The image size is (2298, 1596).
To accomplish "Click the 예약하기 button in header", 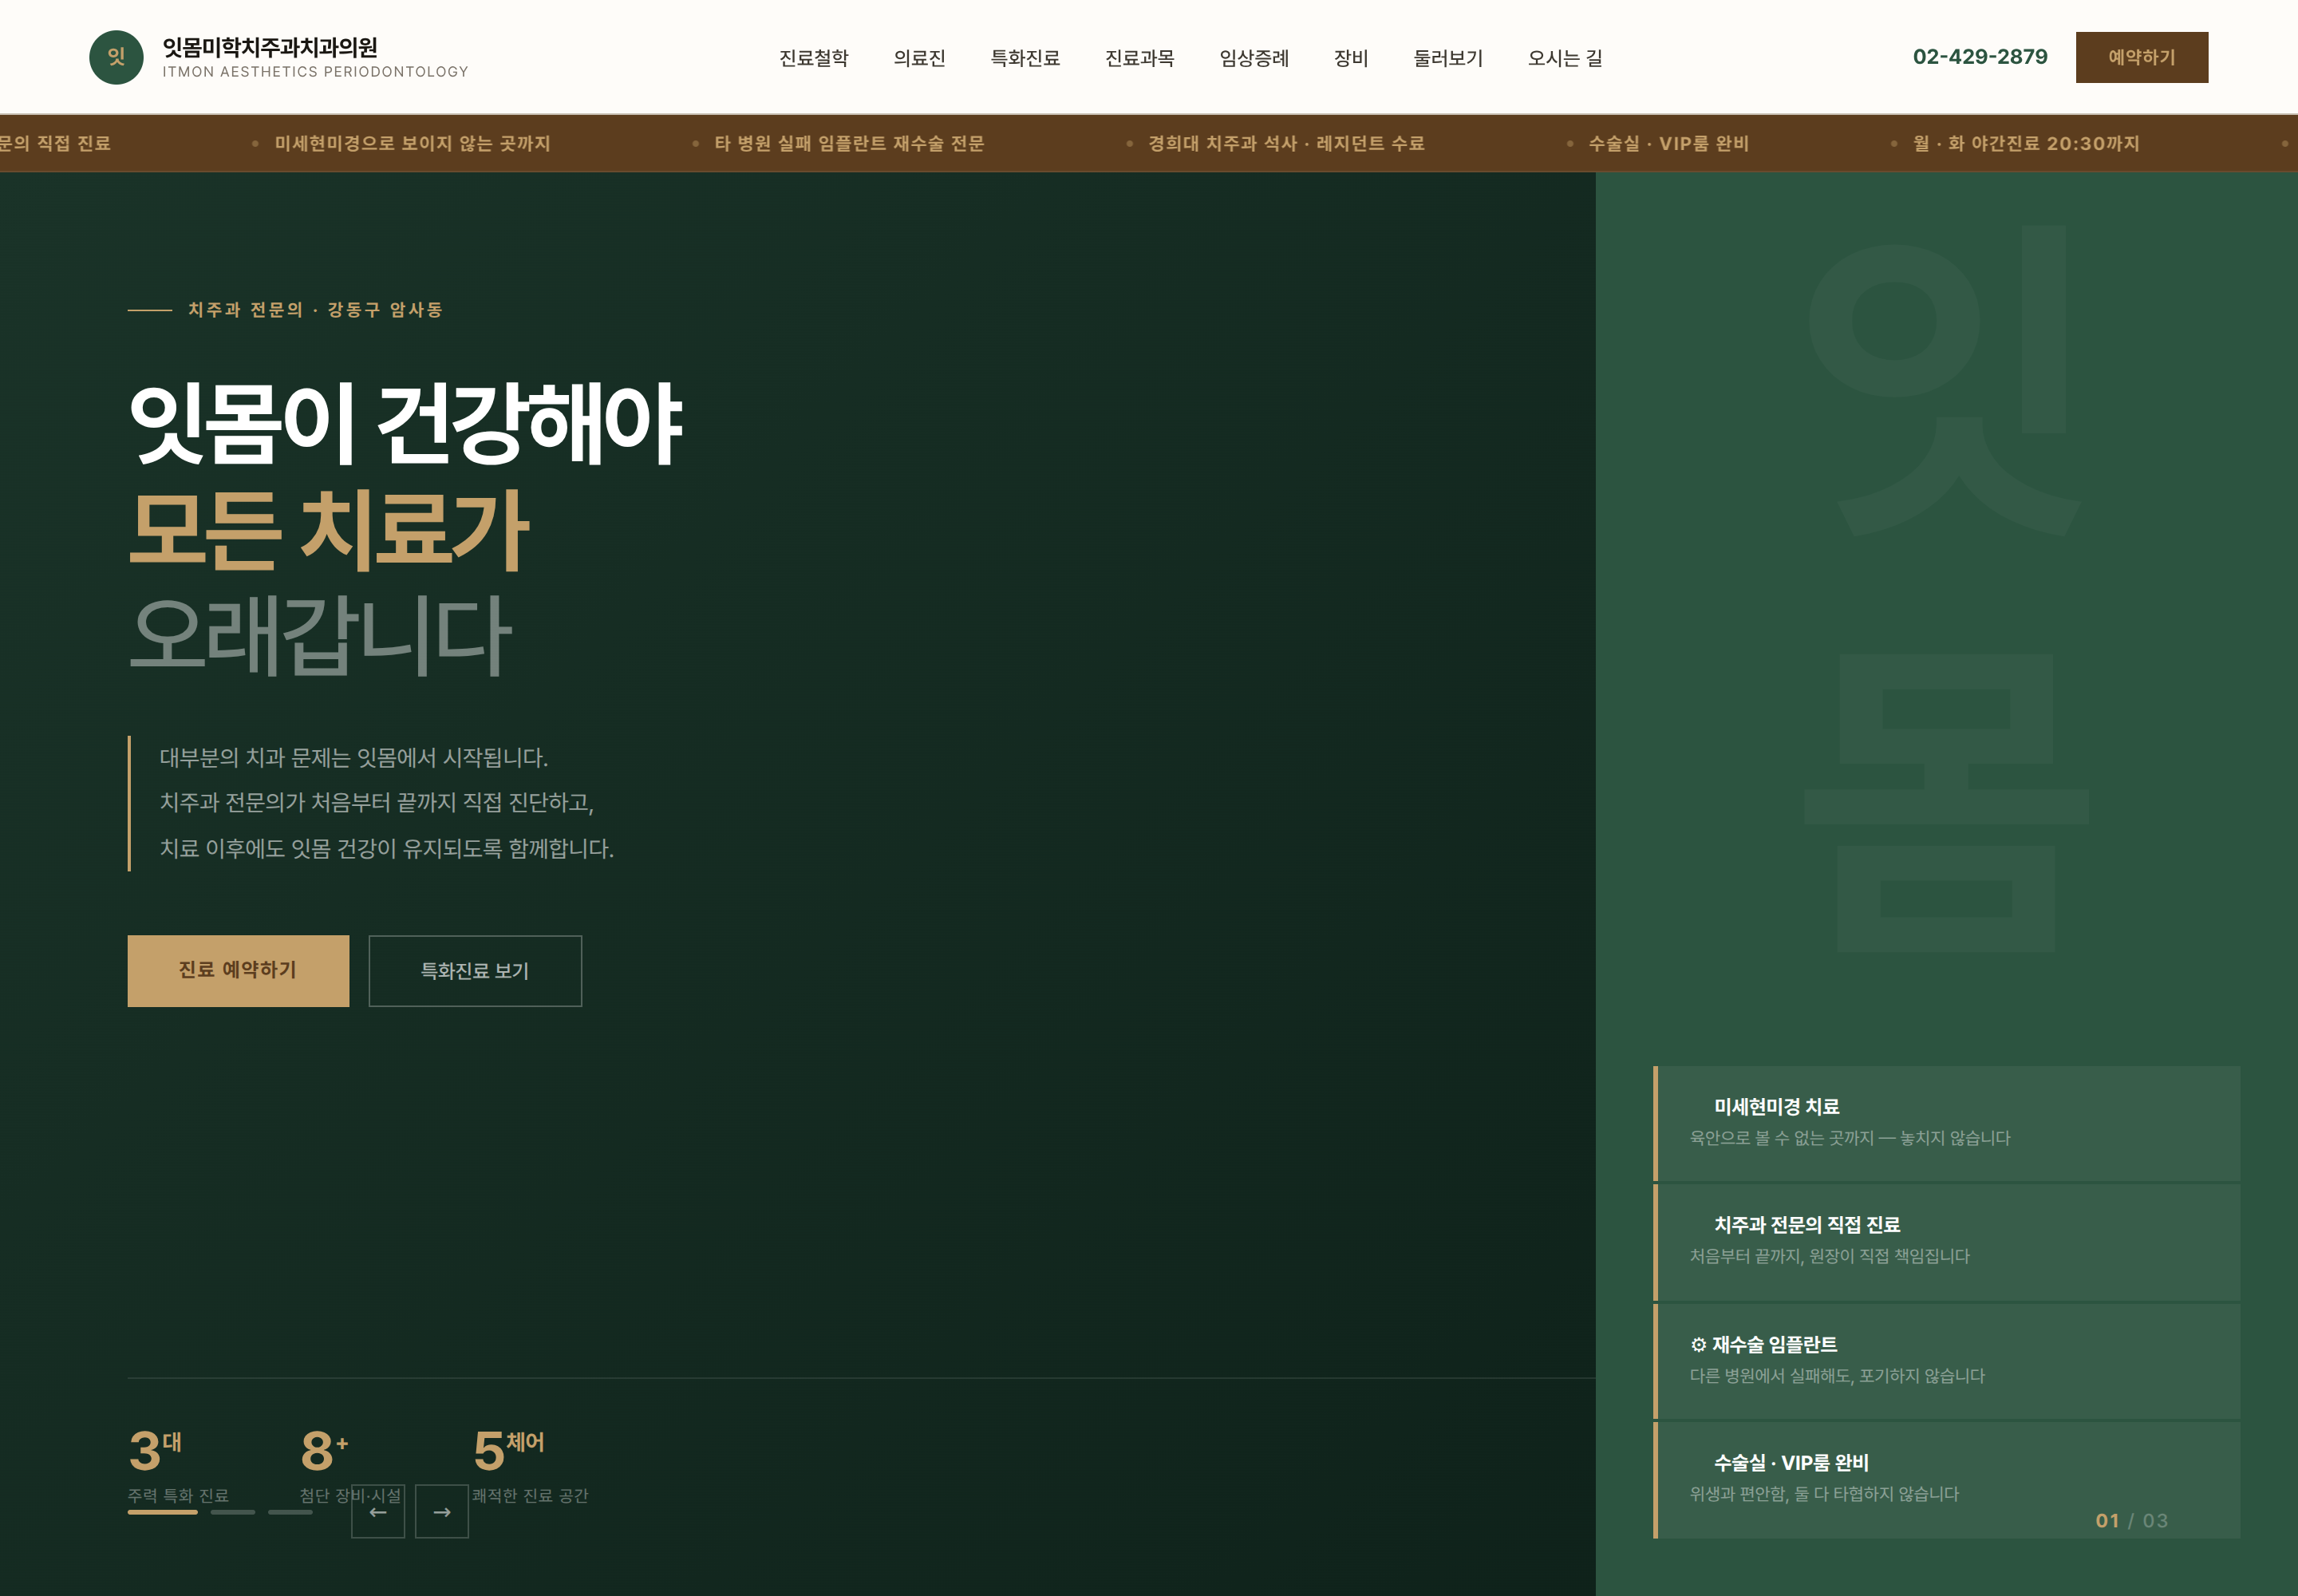I will point(2142,57).
